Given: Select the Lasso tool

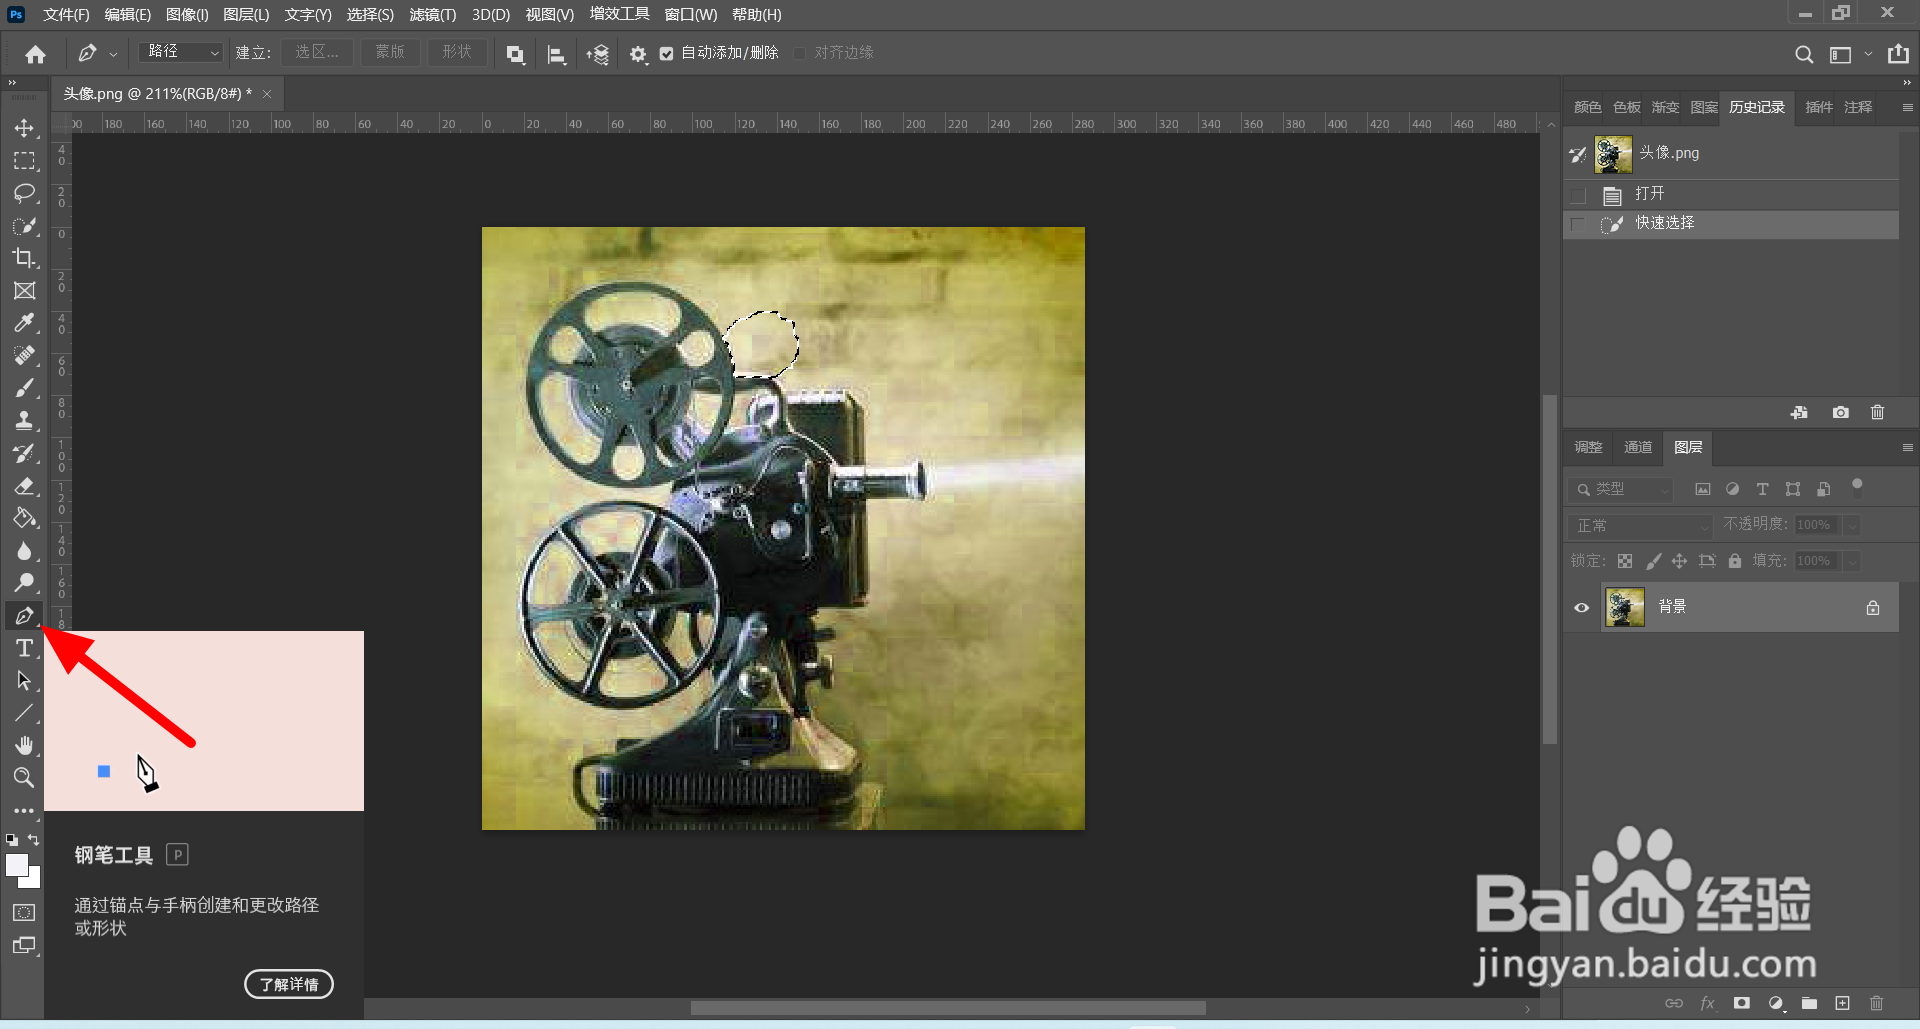Looking at the screenshot, I should (24, 193).
